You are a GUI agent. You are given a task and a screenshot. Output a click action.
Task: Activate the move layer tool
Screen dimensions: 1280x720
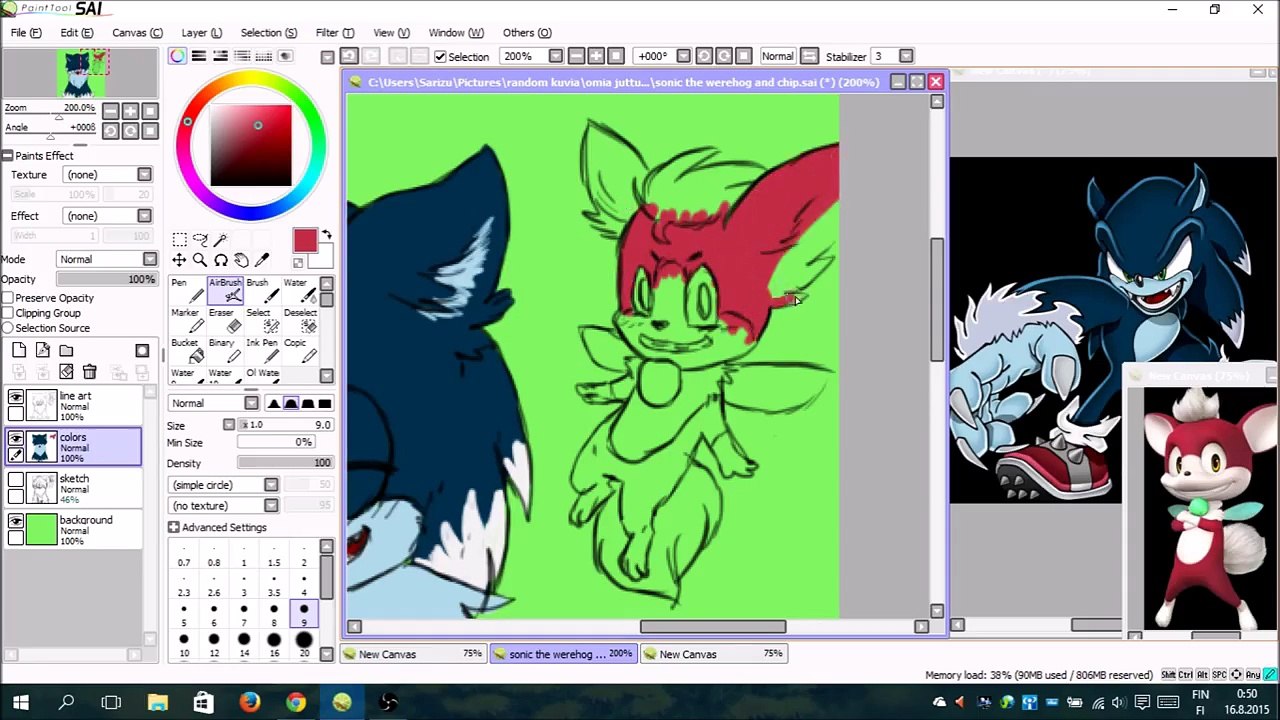coord(179,260)
